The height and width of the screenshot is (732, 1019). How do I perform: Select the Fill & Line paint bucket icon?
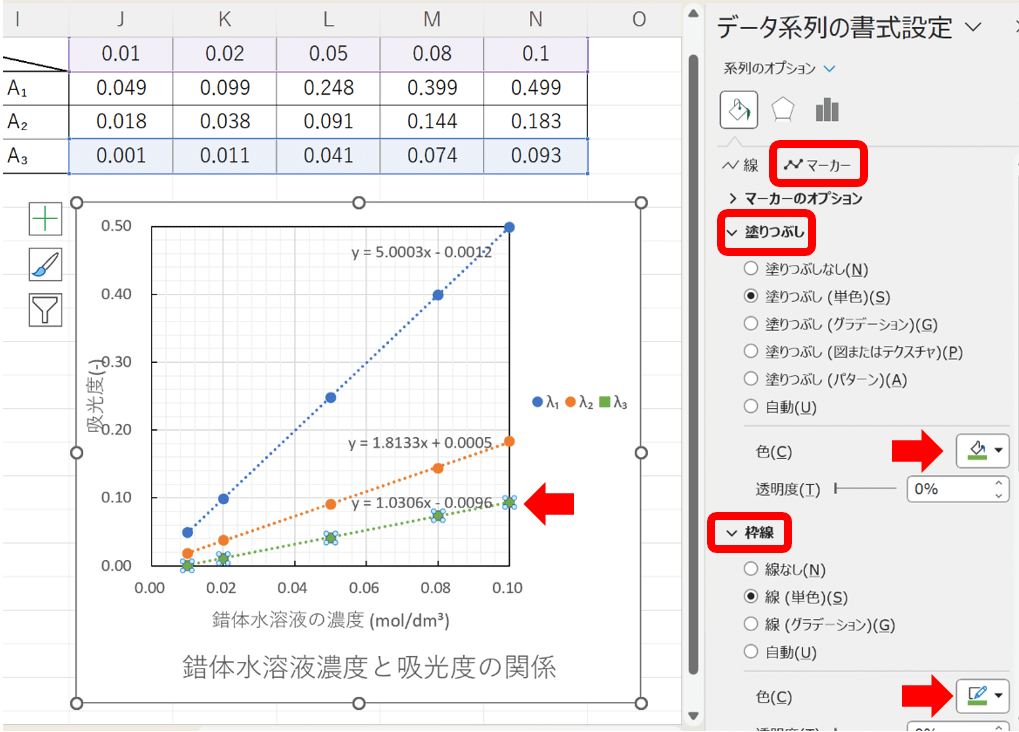pos(739,110)
